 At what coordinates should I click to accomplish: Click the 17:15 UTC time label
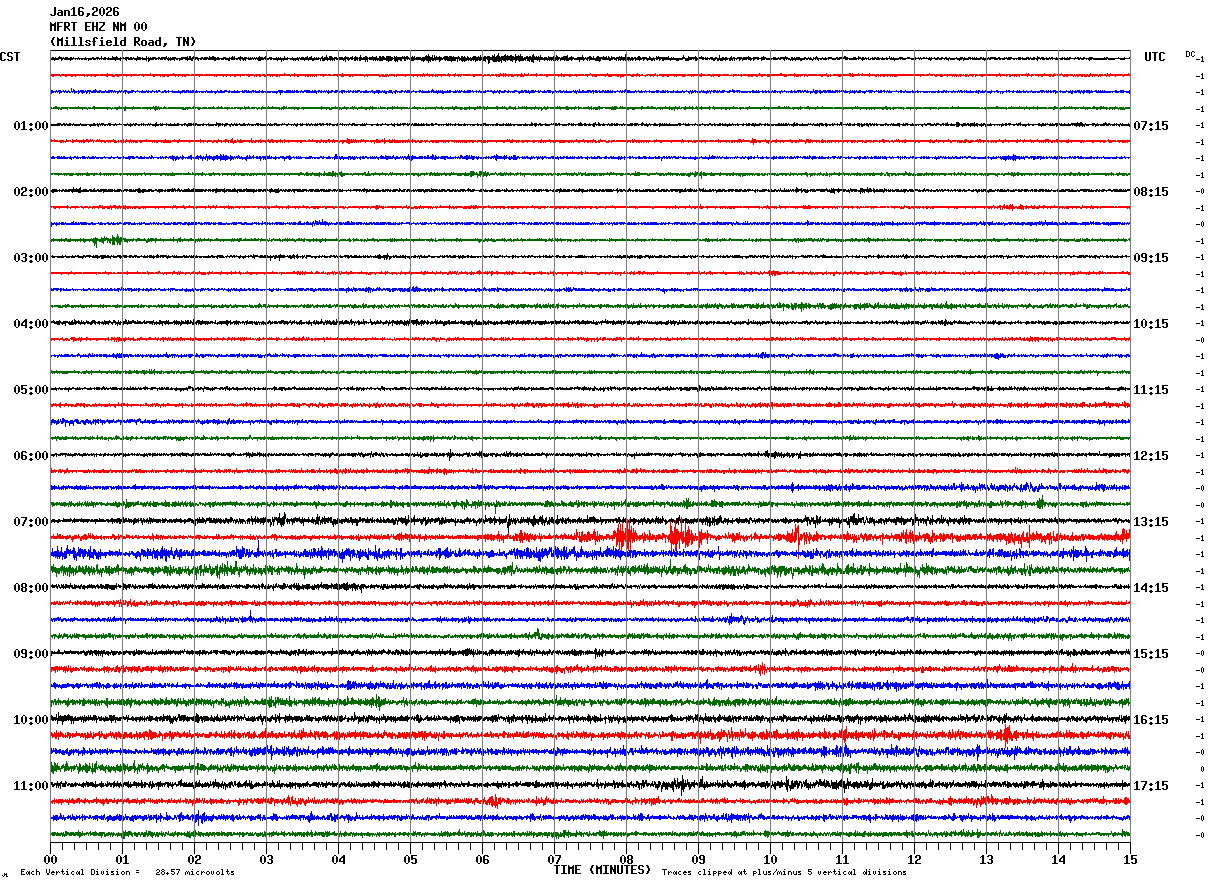1151,786
